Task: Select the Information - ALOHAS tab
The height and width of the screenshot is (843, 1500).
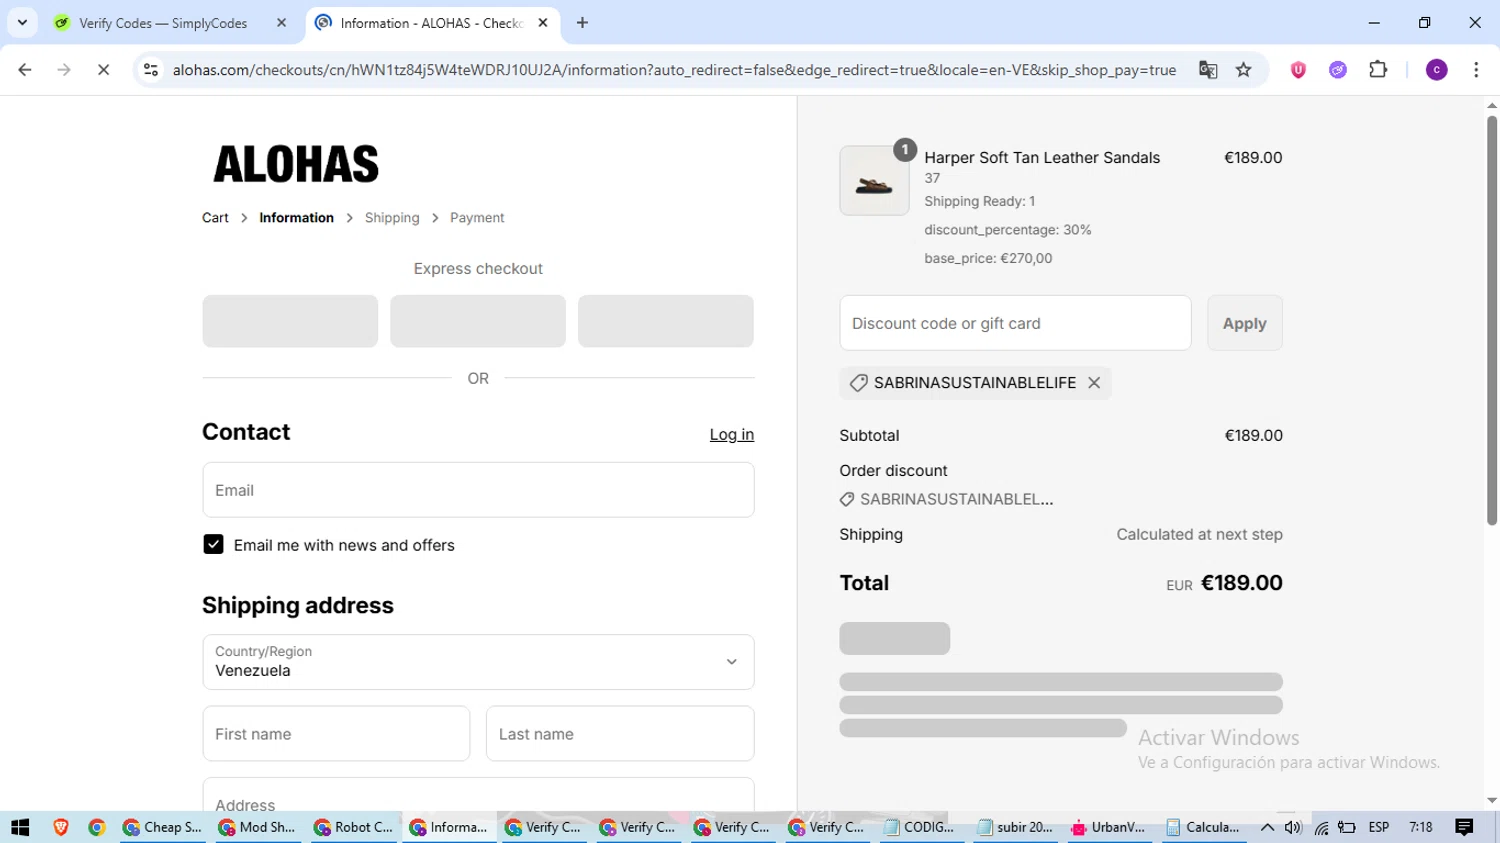Action: [430, 23]
